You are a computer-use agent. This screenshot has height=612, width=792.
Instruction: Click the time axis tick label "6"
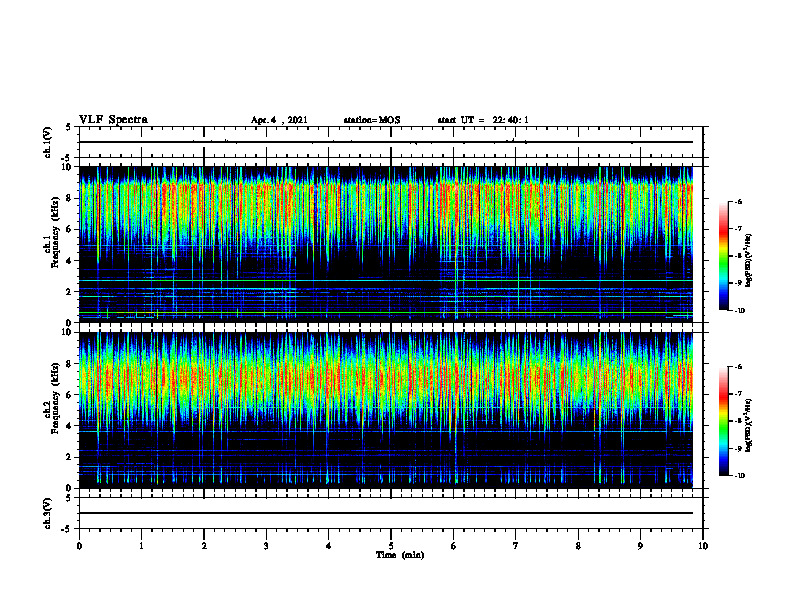click(453, 546)
